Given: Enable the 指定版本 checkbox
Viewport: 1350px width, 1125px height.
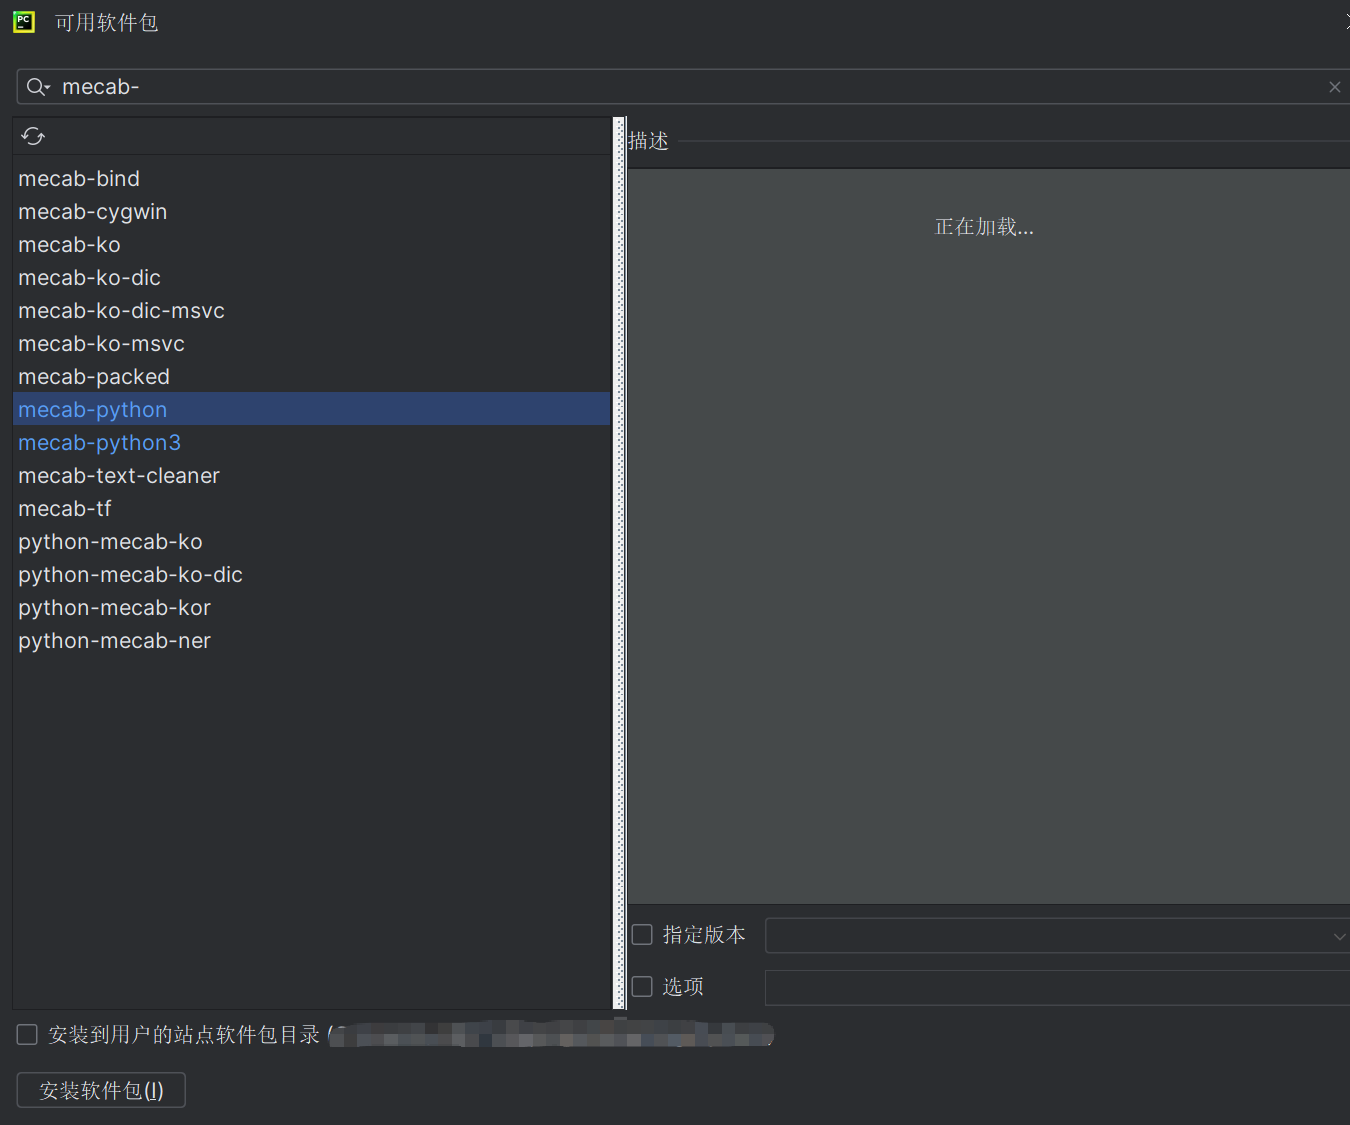Looking at the screenshot, I should [x=642, y=934].
